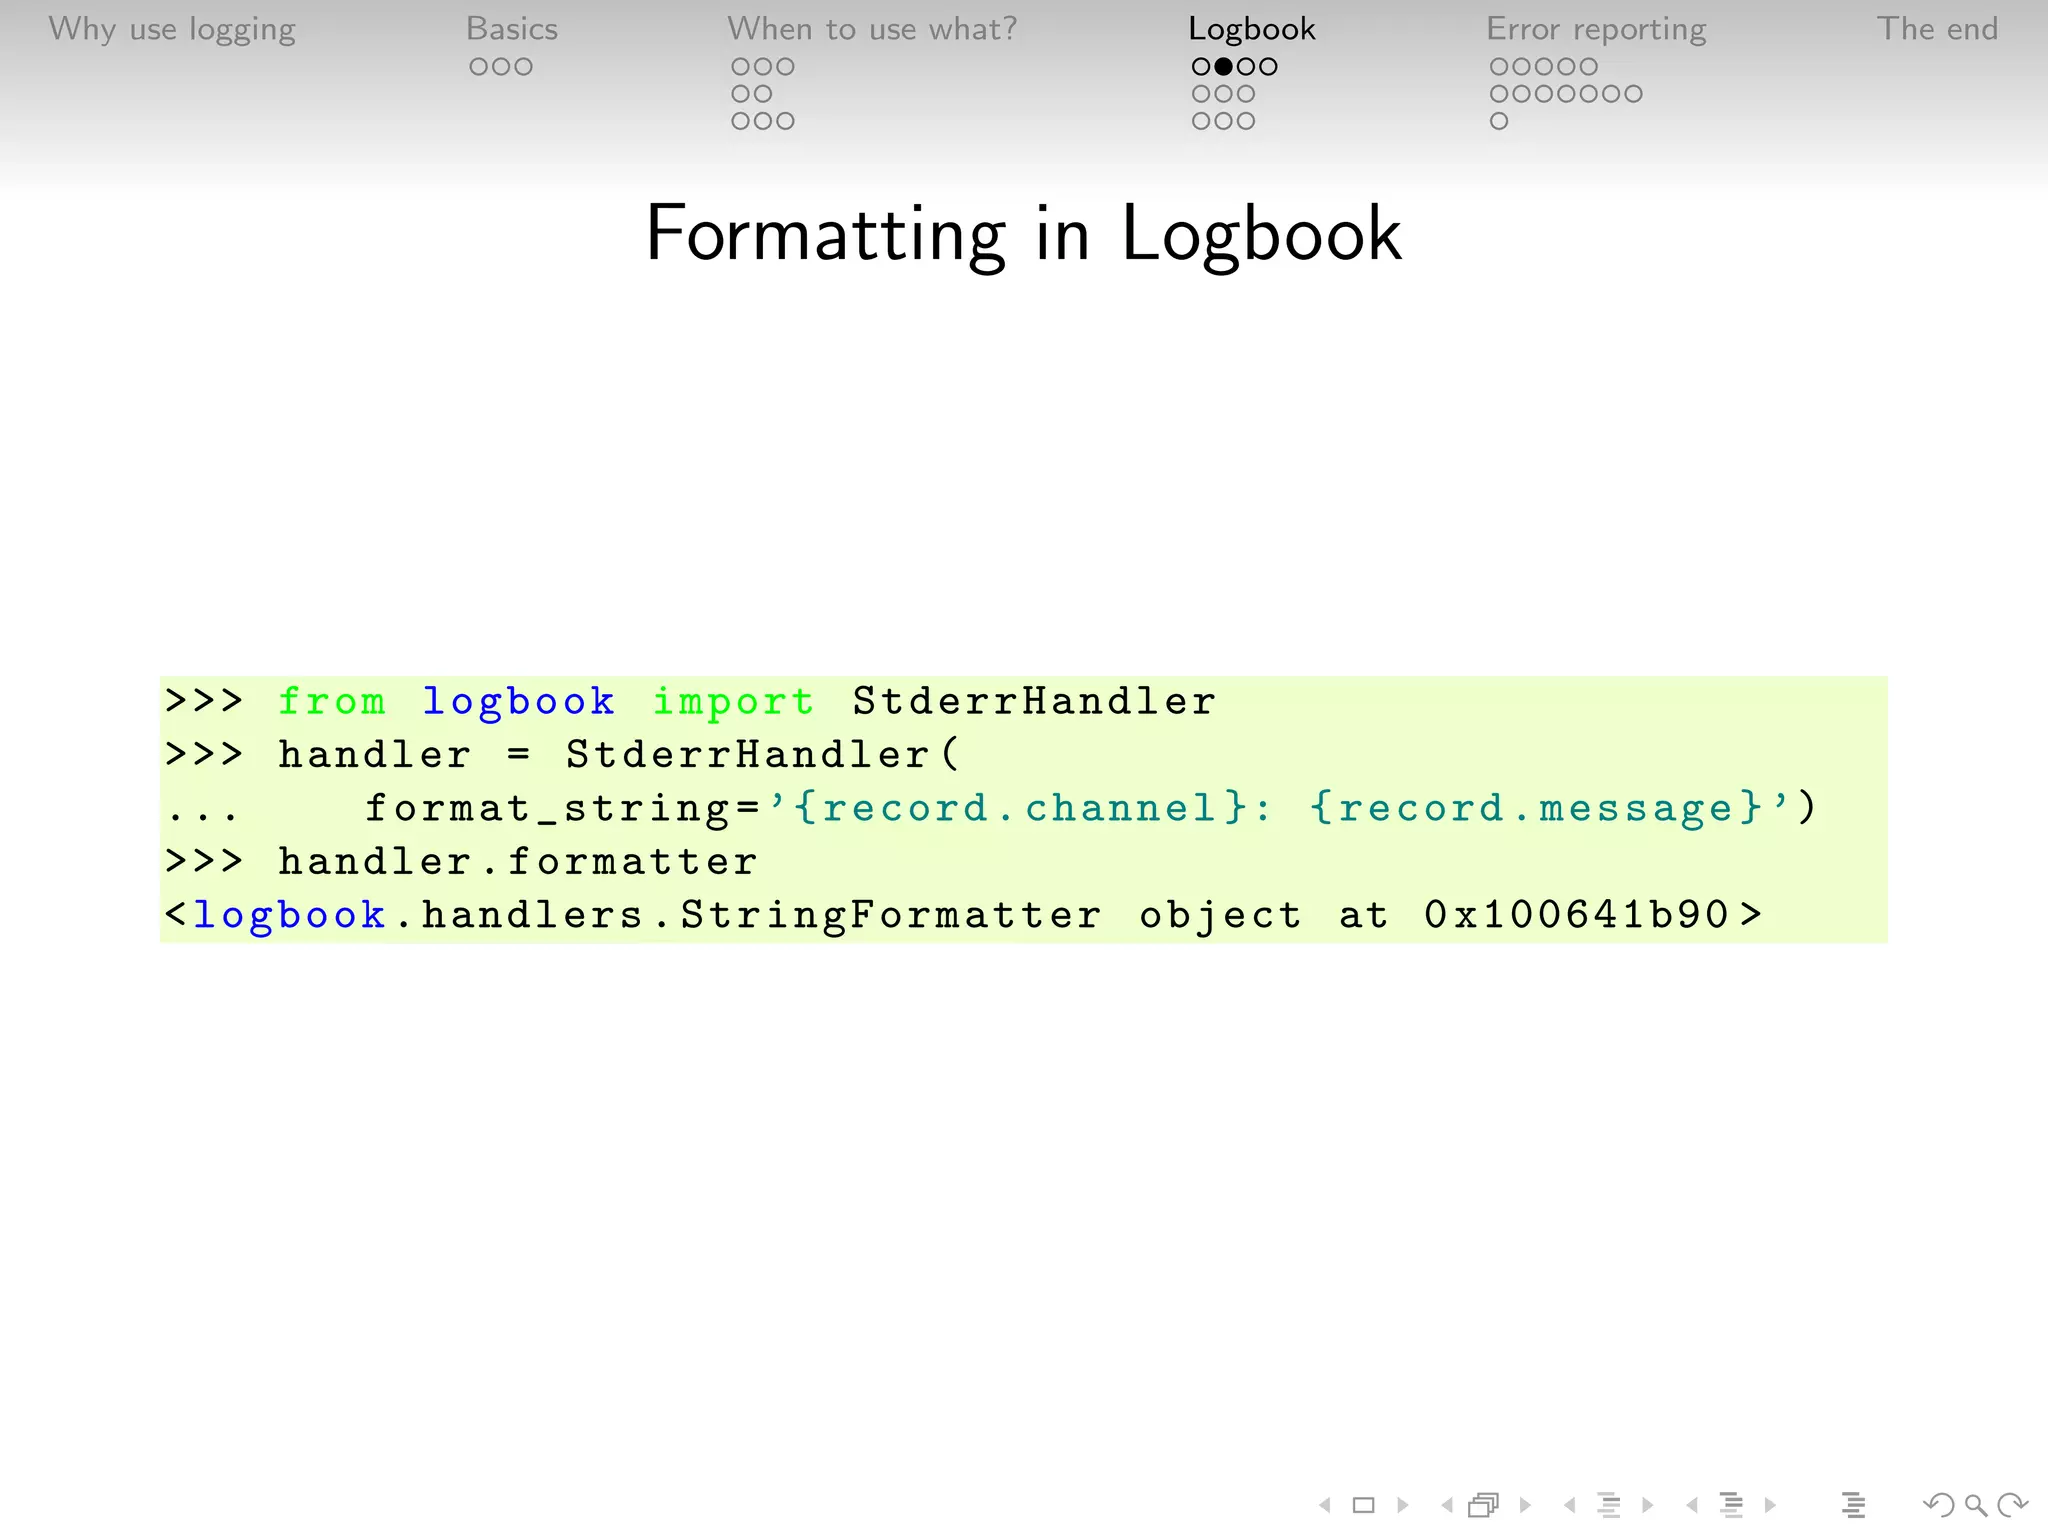
Task: Click the blue 'logbook' module name after 'from'
Action: 518,702
